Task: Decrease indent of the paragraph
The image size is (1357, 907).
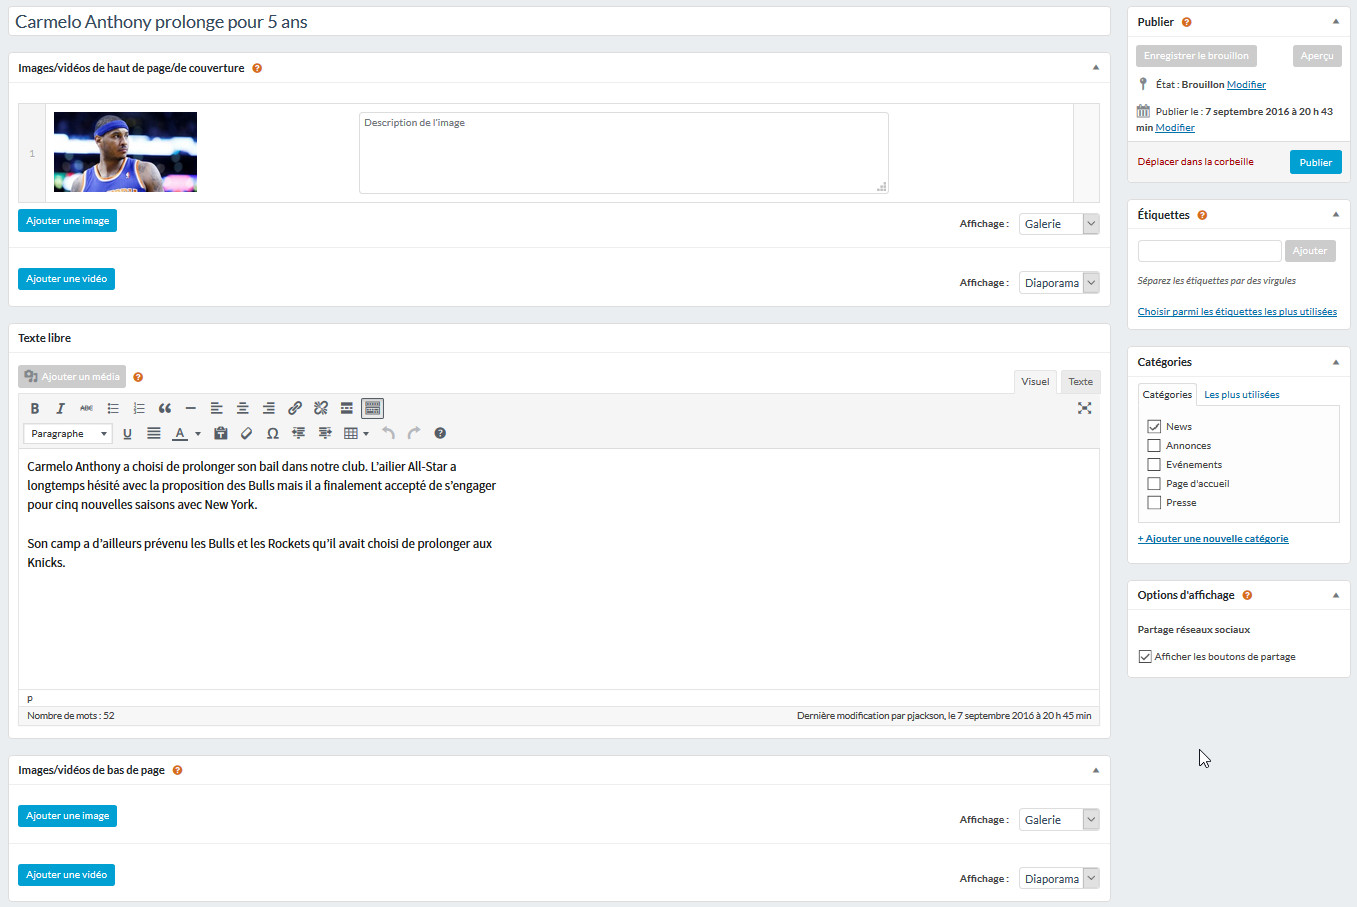Action: (x=298, y=433)
